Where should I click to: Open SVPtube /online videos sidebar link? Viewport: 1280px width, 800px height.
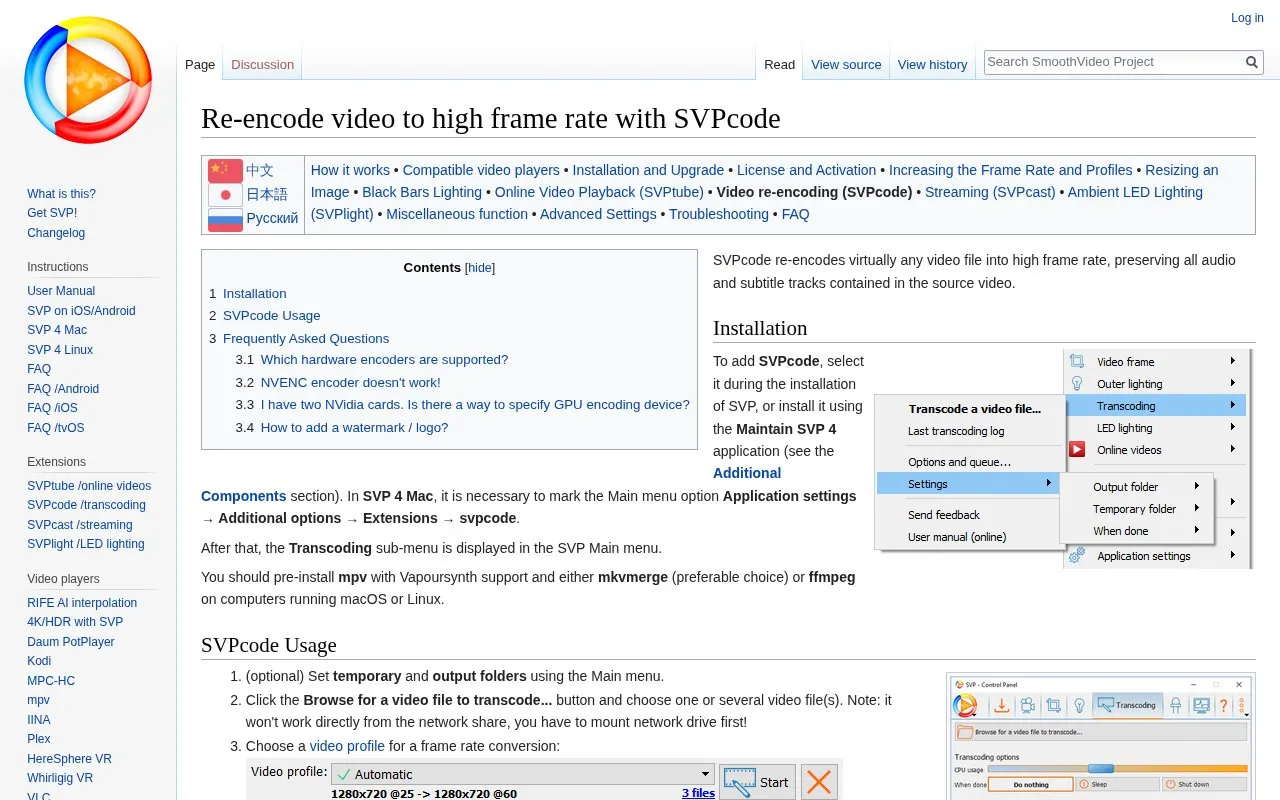tap(89, 486)
